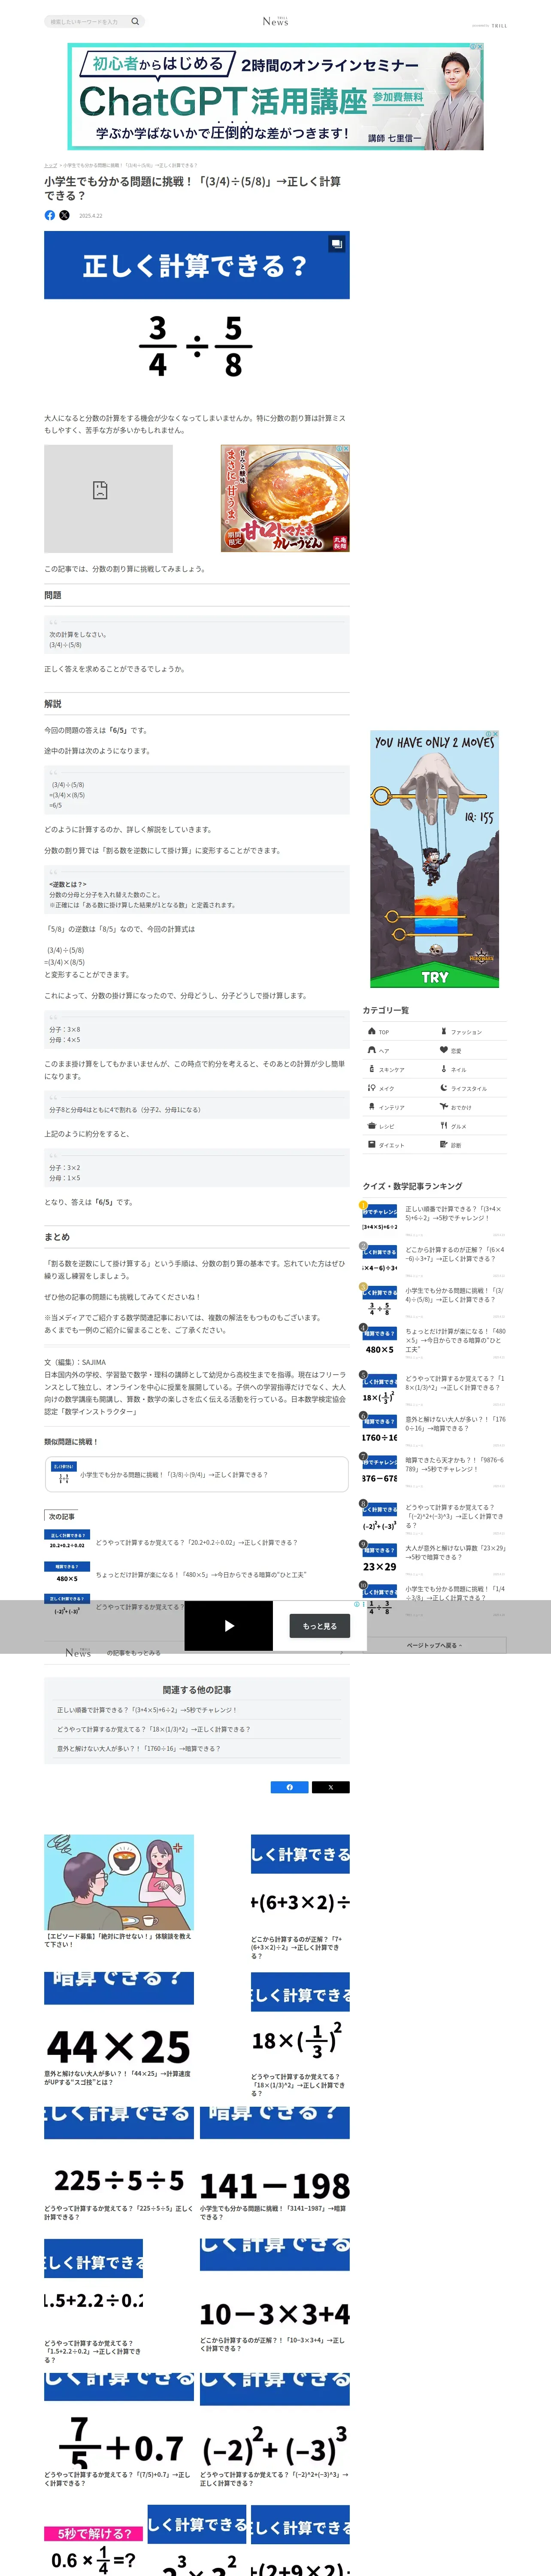Click the blue Facebook share button

click(x=290, y=1787)
